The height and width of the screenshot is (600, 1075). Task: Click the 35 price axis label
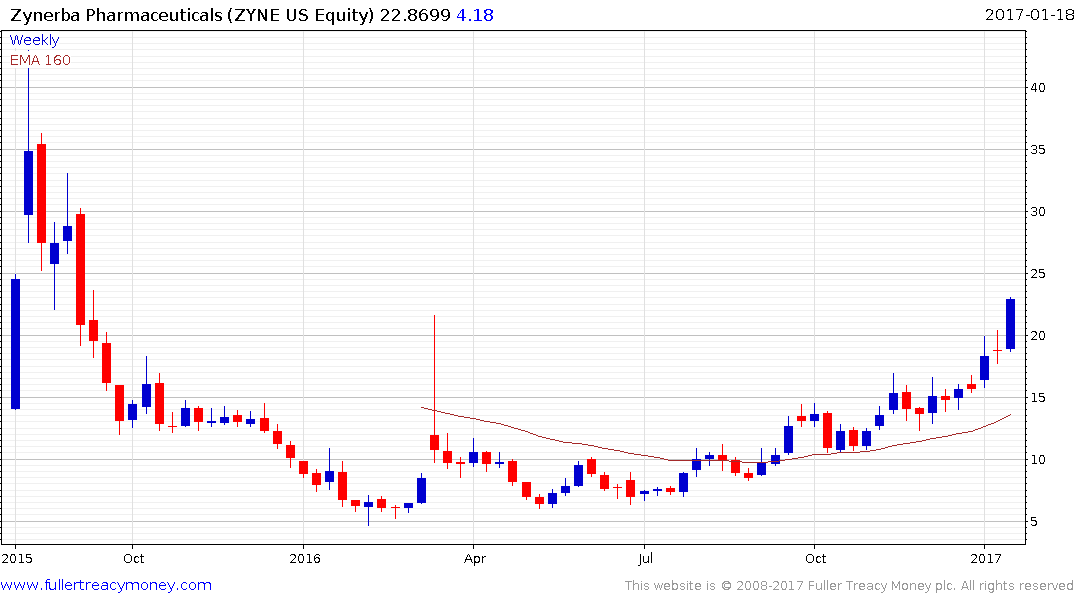1037,149
